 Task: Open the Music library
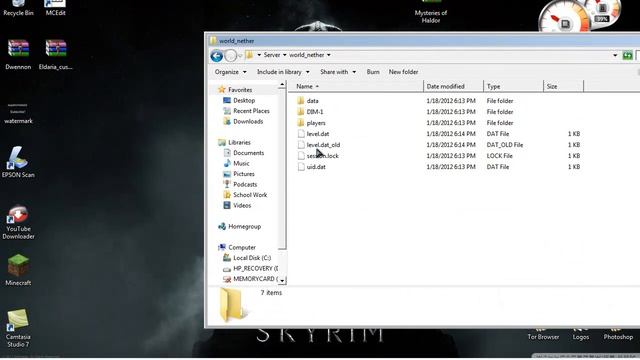(x=236, y=163)
